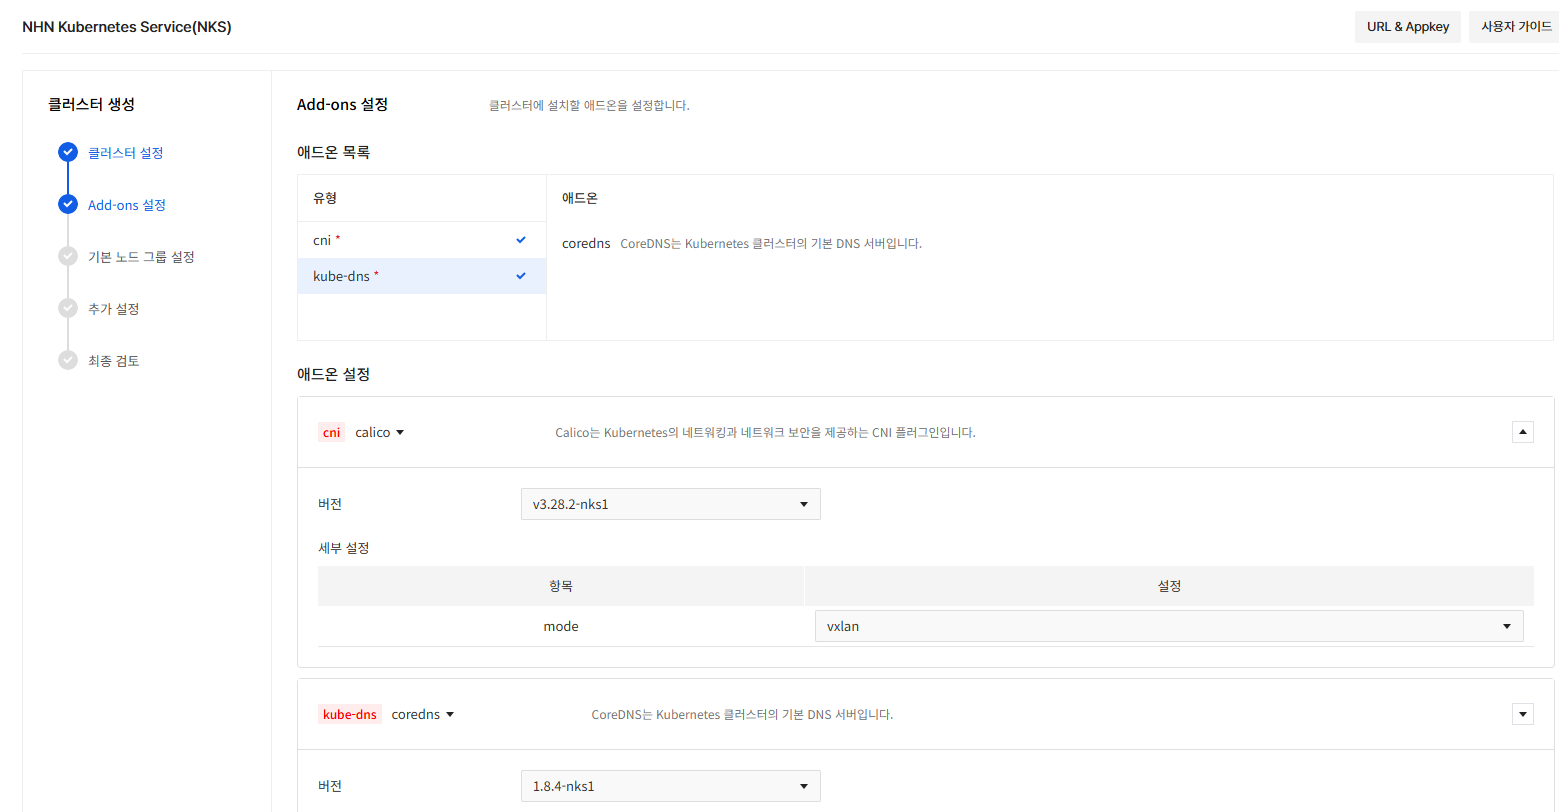
Task: Open the v3.28.2-nks1 version dropdown
Action: coord(670,504)
